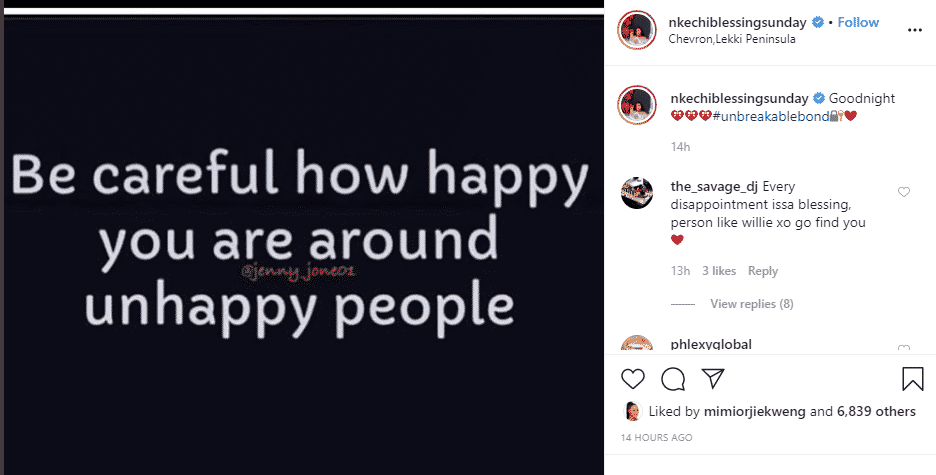Open the mimiorjiekweng liker profile
This screenshot has width=936, height=475.
[757, 411]
